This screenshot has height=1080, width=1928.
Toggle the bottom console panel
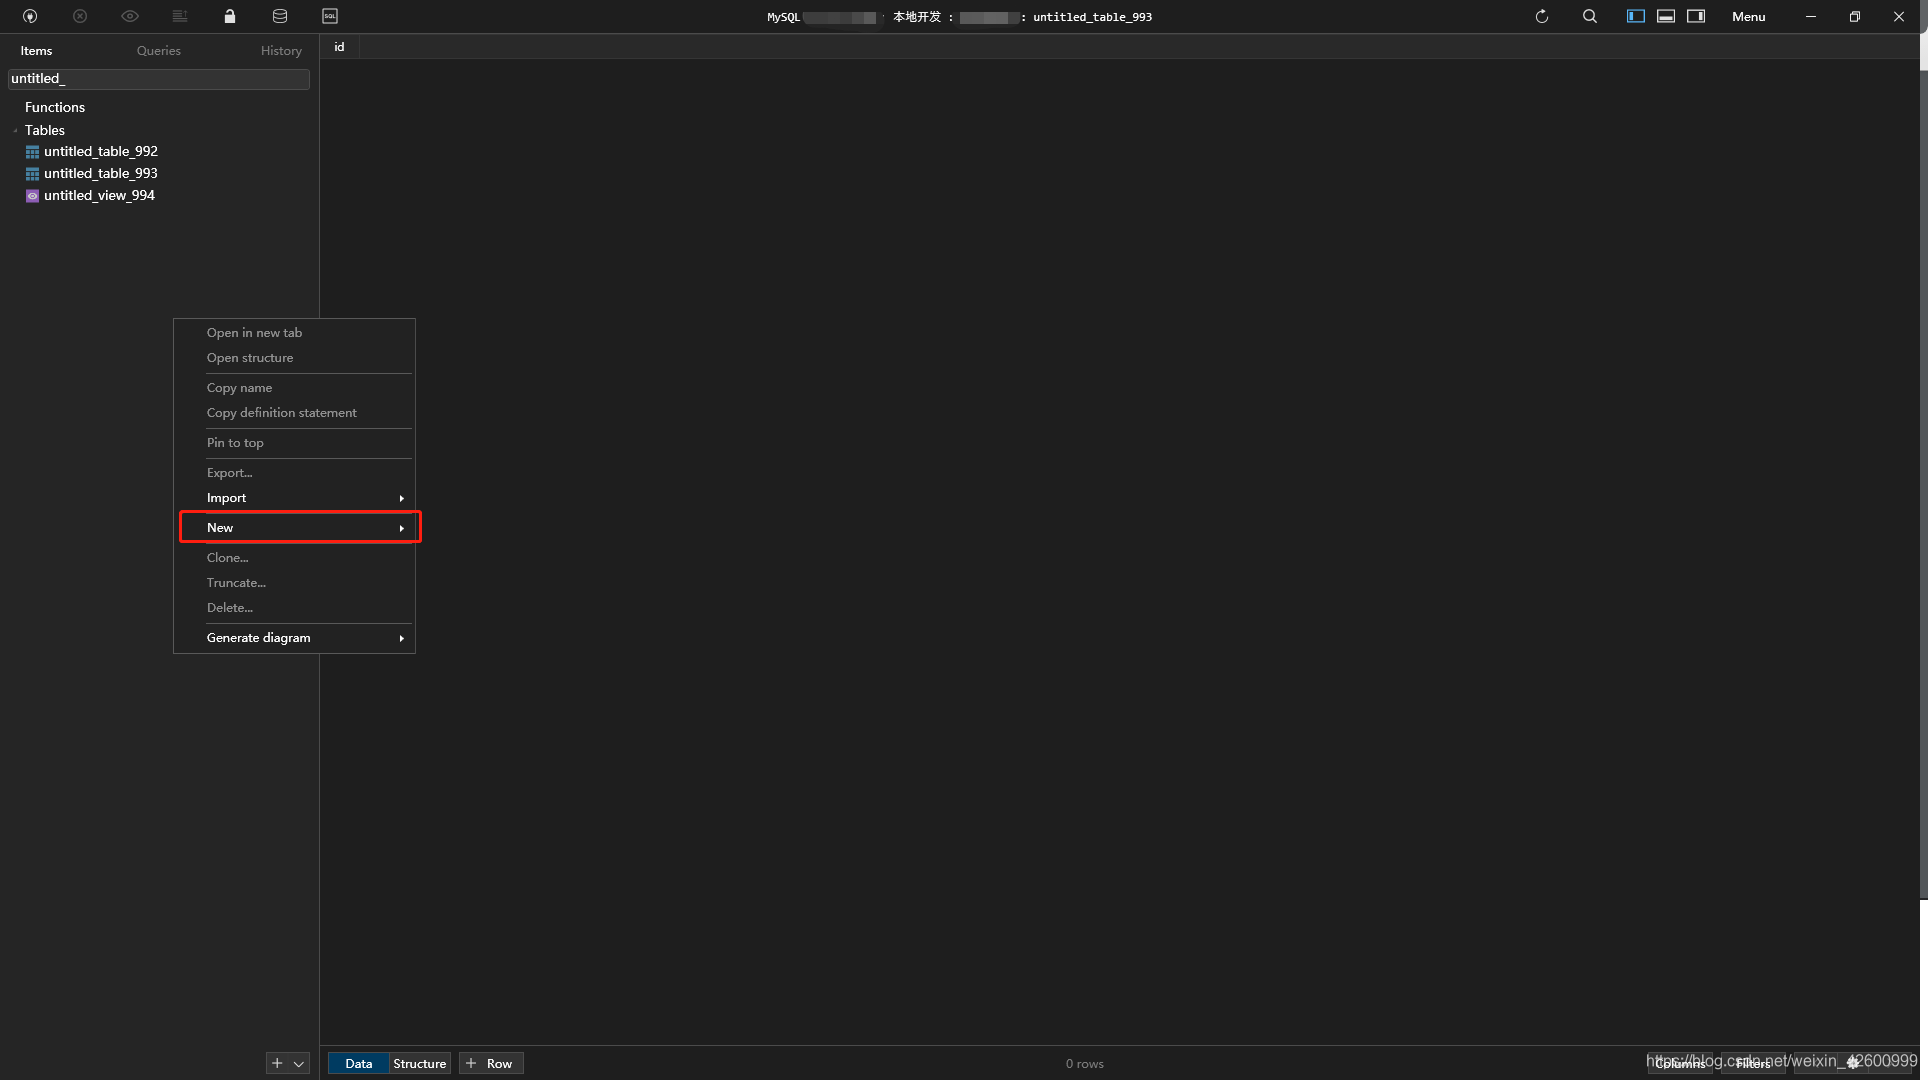click(x=1666, y=16)
